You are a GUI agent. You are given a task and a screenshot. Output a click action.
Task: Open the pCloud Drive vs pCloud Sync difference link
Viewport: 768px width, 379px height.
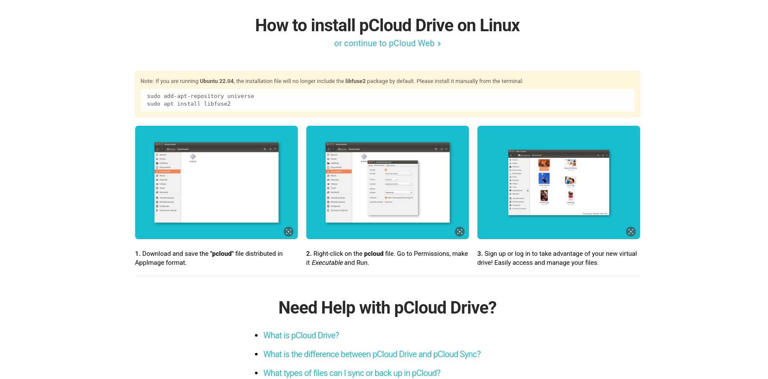pyautogui.click(x=372, y=354)
